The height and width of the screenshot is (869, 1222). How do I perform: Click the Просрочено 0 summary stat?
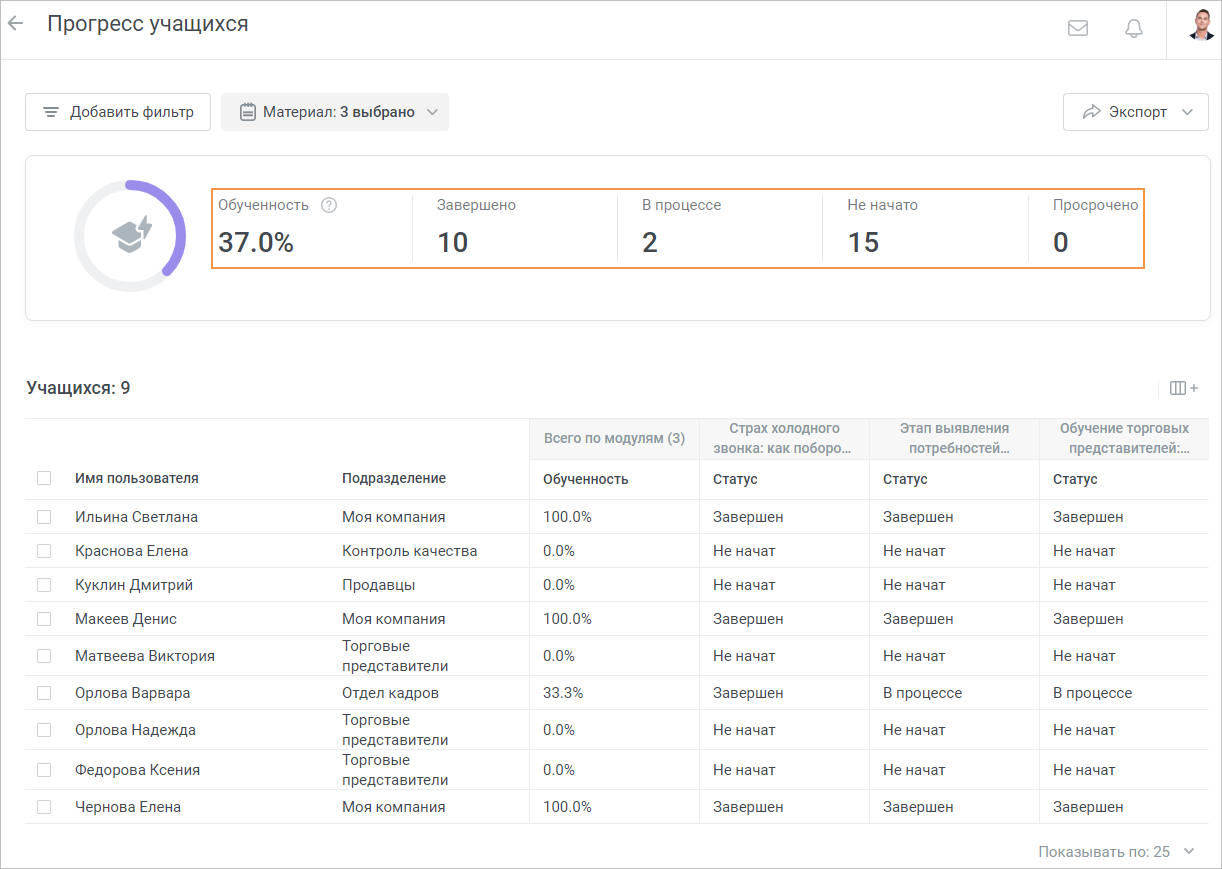click(x=1095, y=228)
